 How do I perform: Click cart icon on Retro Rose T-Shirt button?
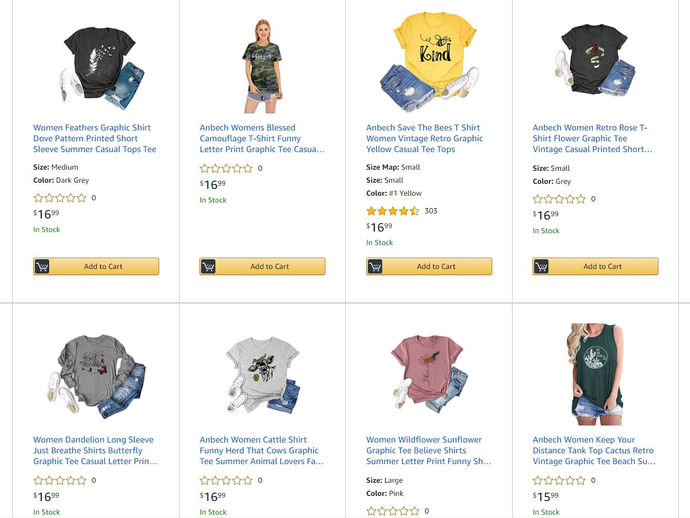[541, 267]
